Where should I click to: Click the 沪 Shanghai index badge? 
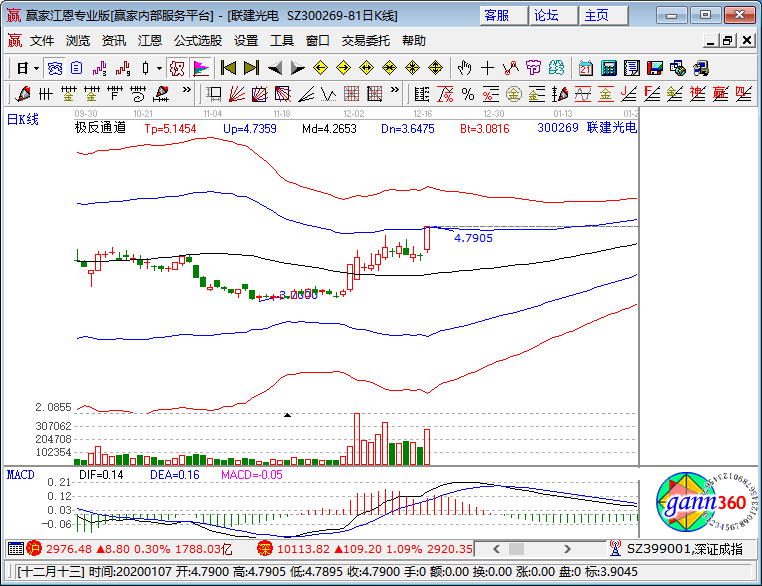tap(35, 549)
